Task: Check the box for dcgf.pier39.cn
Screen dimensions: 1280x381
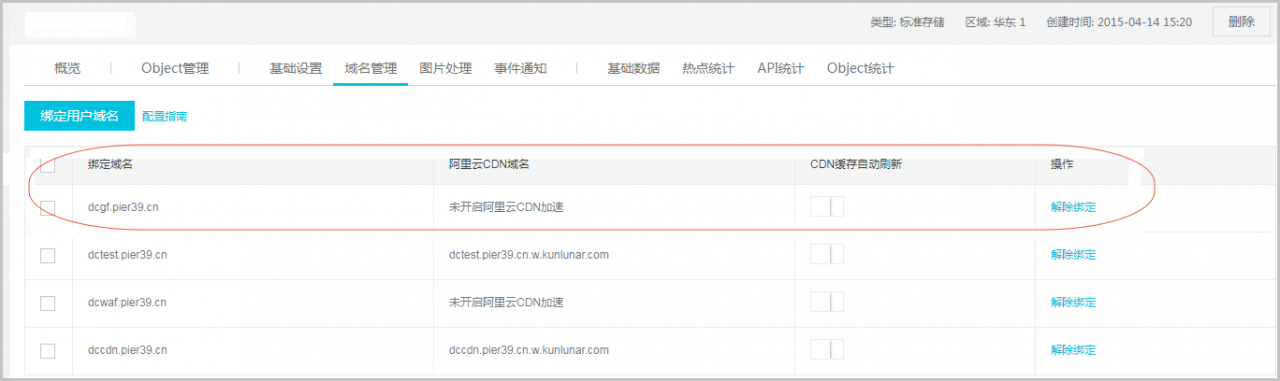Action: pyautogui.click(x=47, y=208)
